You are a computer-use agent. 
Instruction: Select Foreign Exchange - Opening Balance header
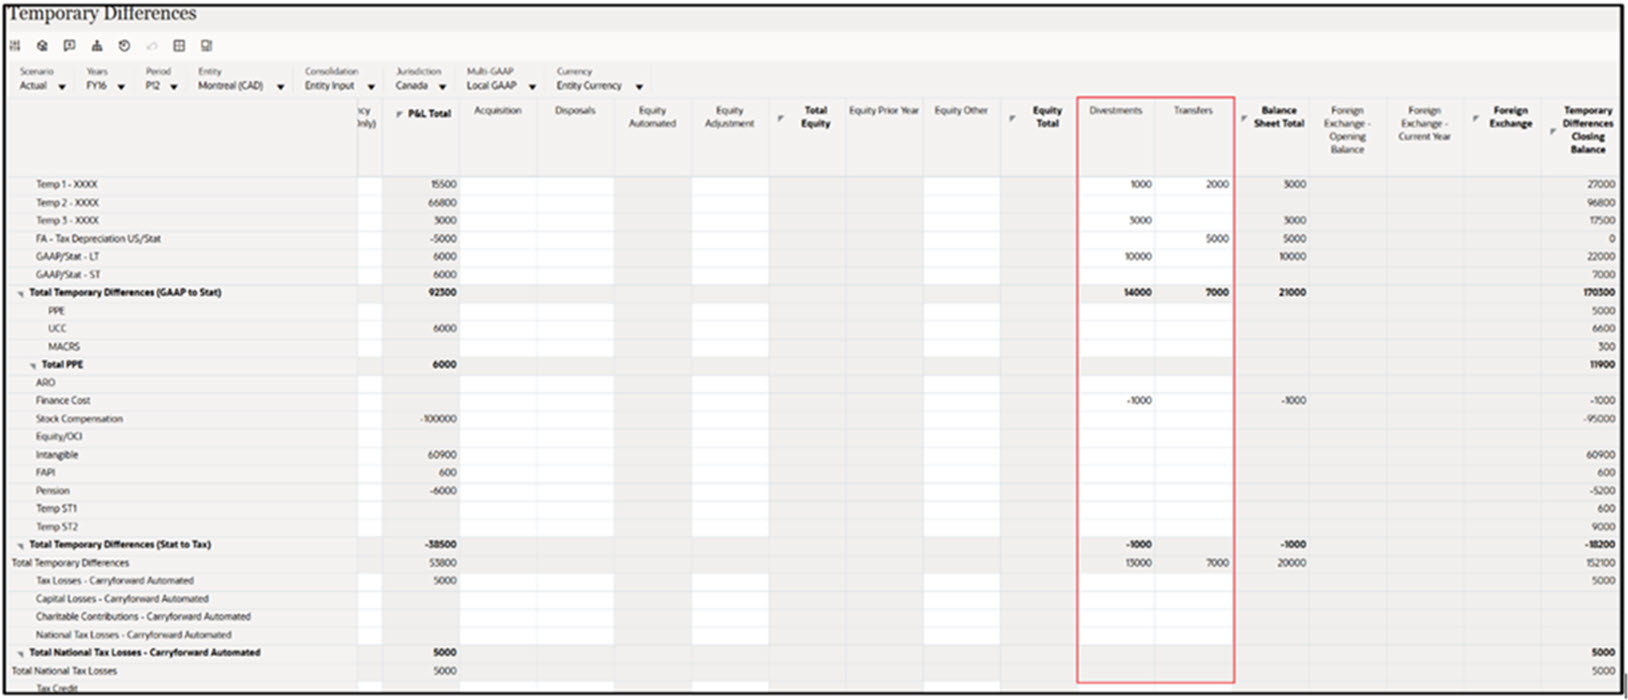coord(1347,130)
